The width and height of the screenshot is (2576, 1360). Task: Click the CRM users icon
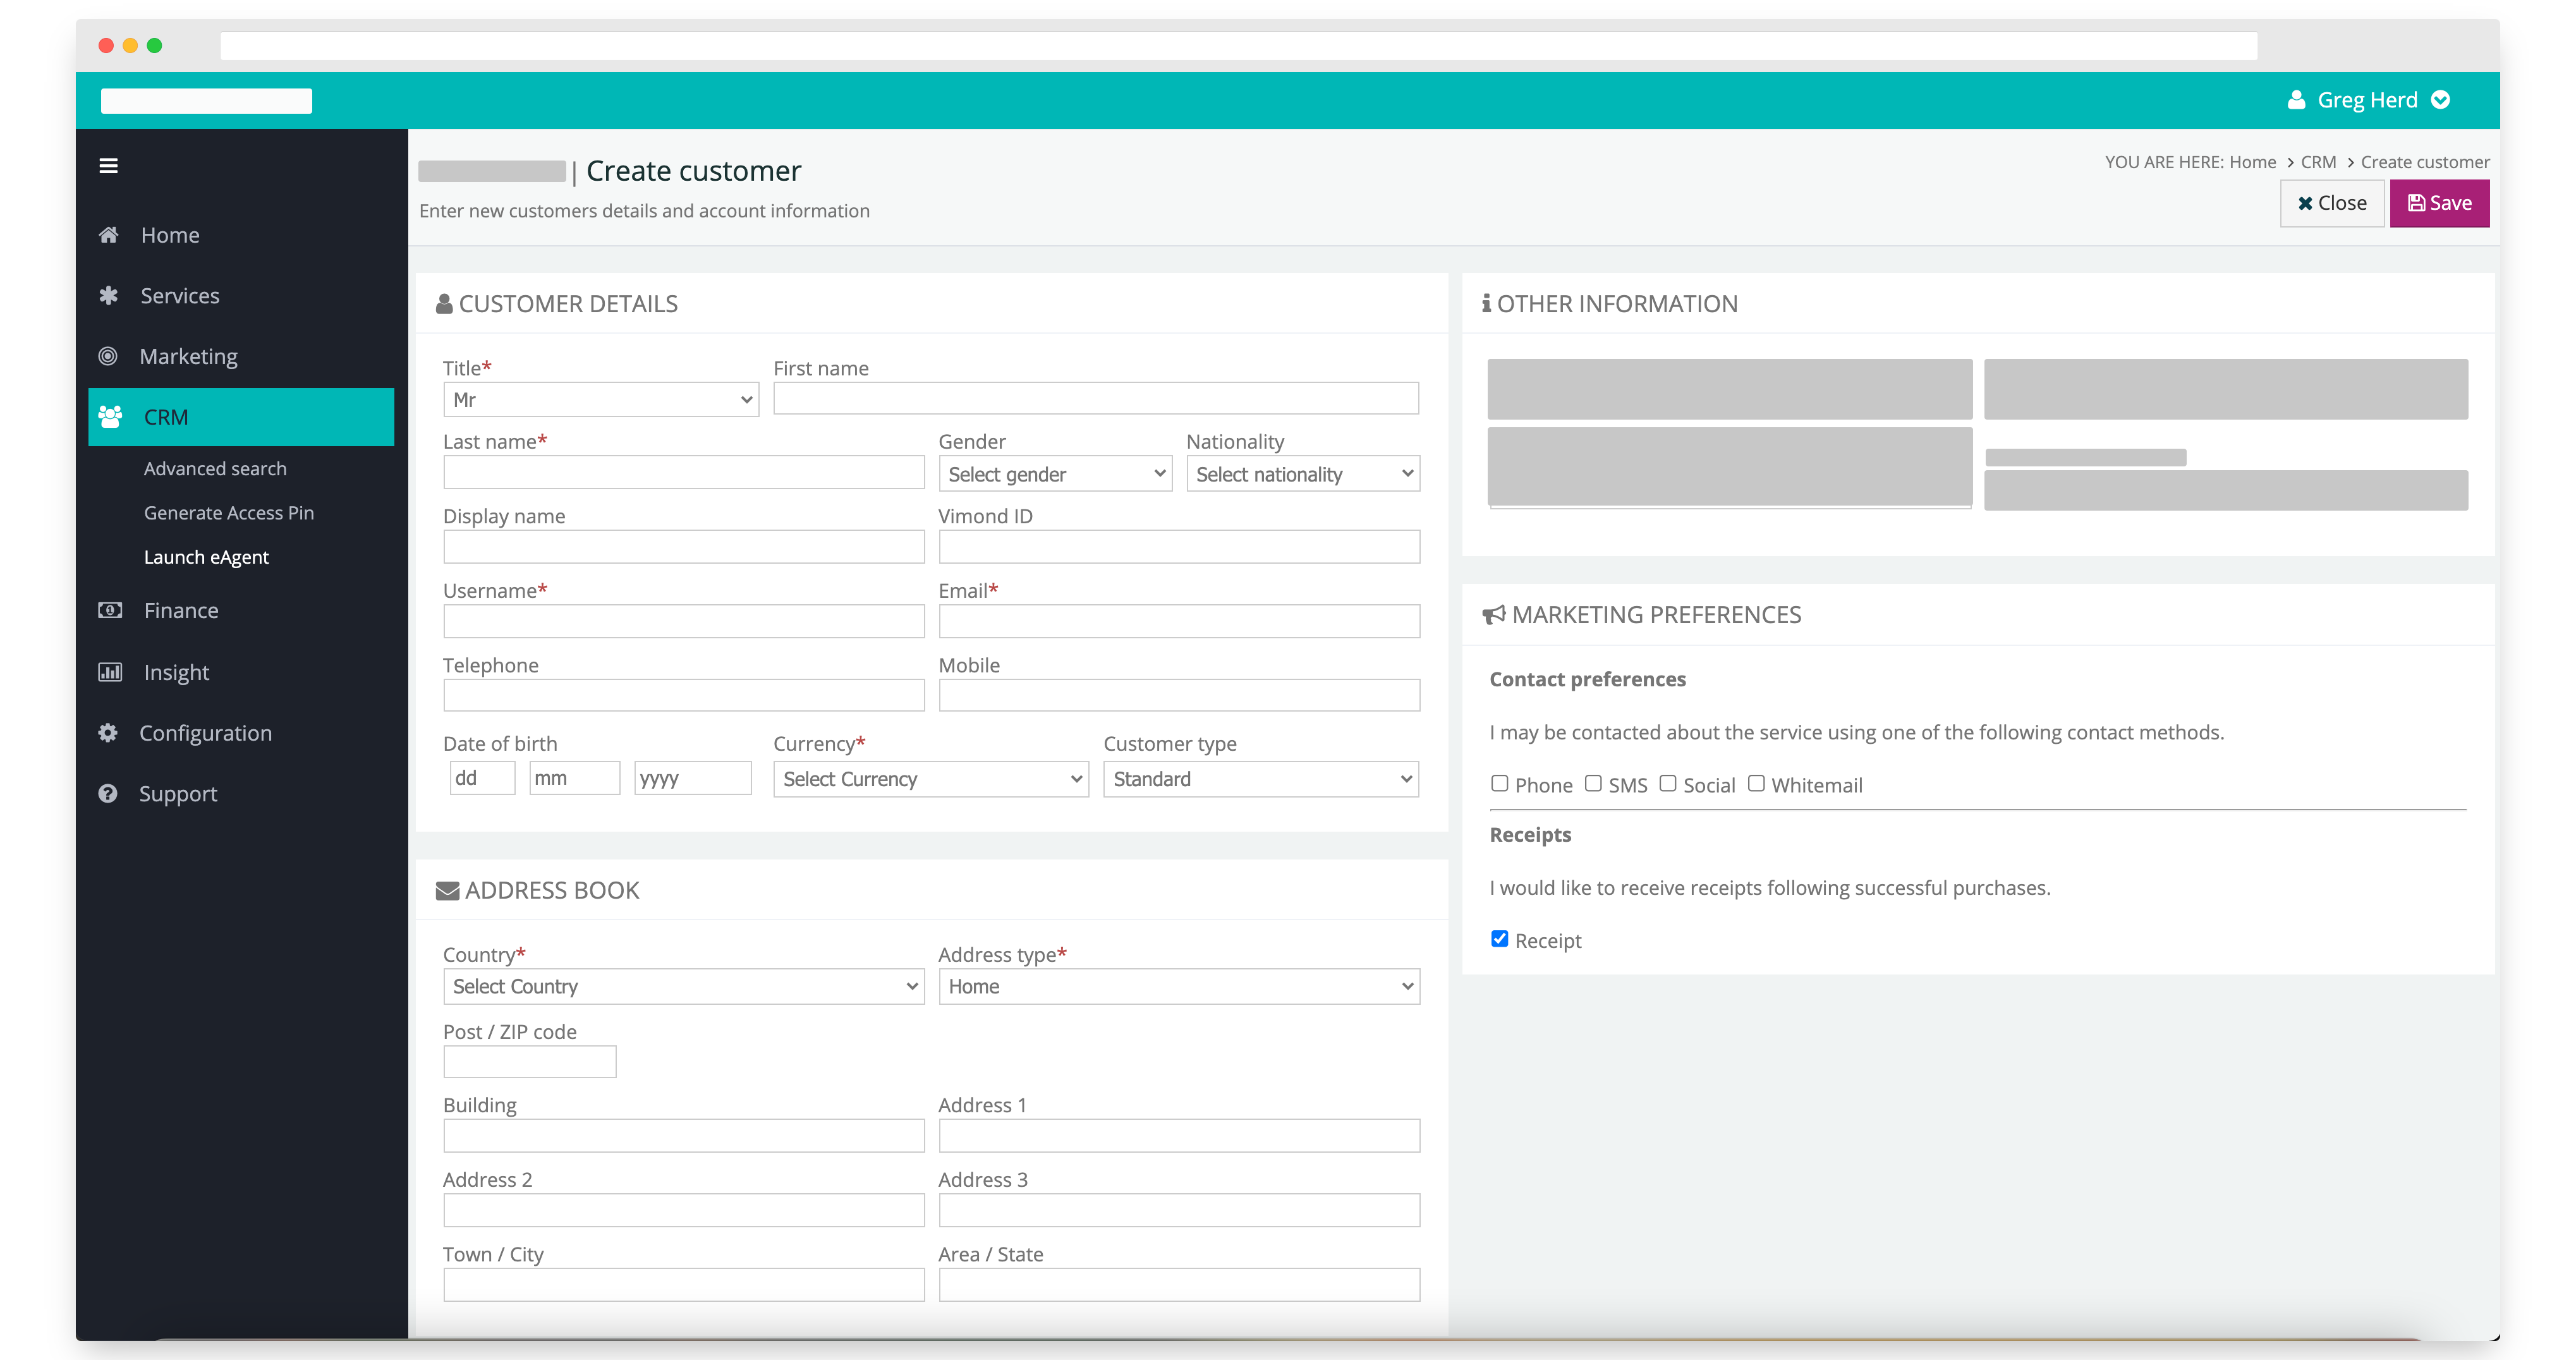pyautogui.click(x=110, y=416)
